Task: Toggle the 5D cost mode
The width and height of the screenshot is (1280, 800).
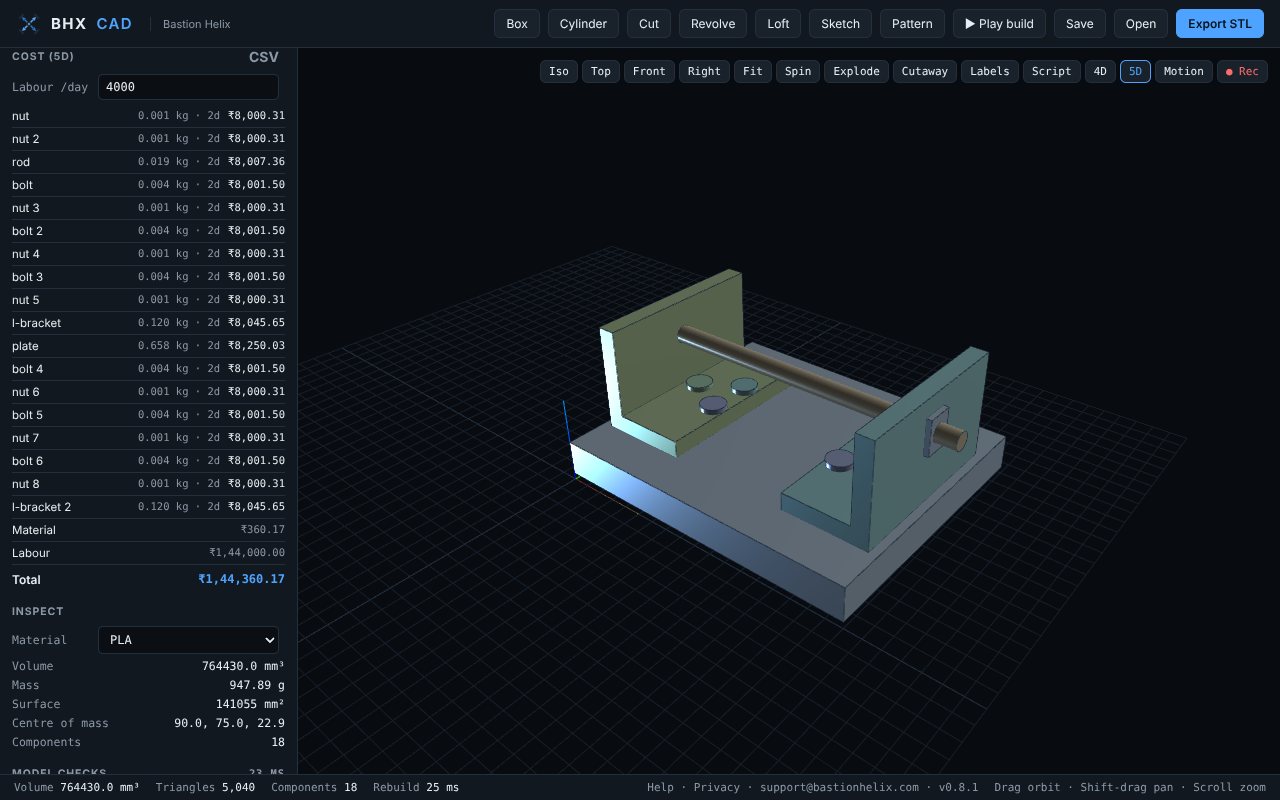Action: coord(1135,71)
